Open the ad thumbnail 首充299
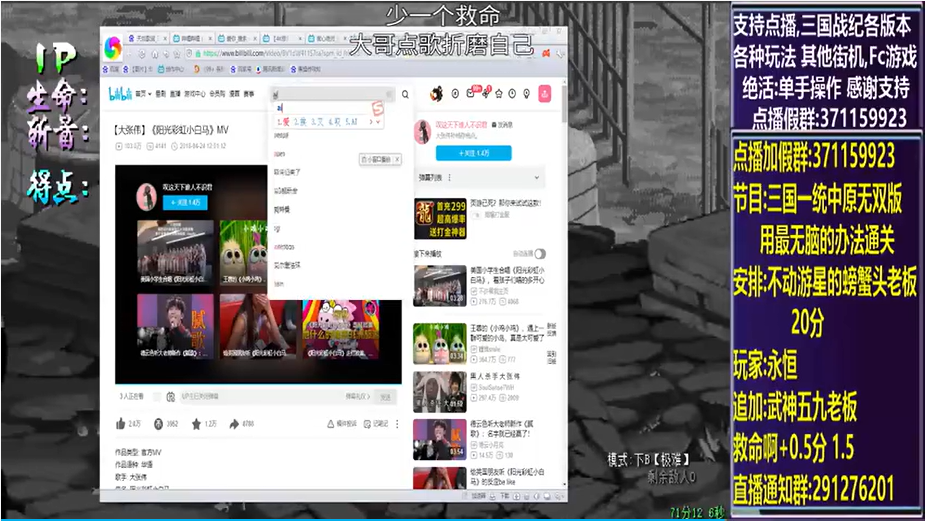The width and height of the screenshot is (925, 521). 440,218
